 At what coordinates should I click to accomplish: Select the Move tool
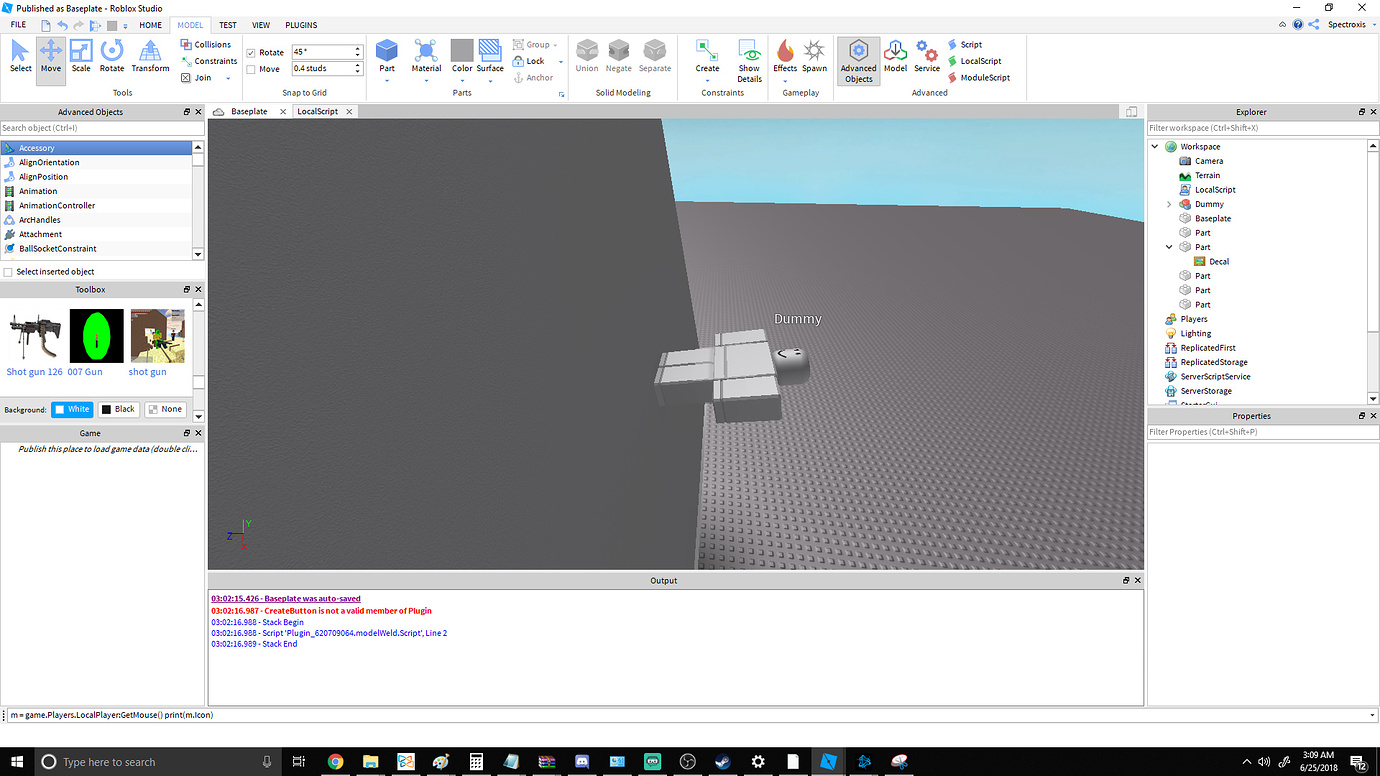[x=50, y=60]
